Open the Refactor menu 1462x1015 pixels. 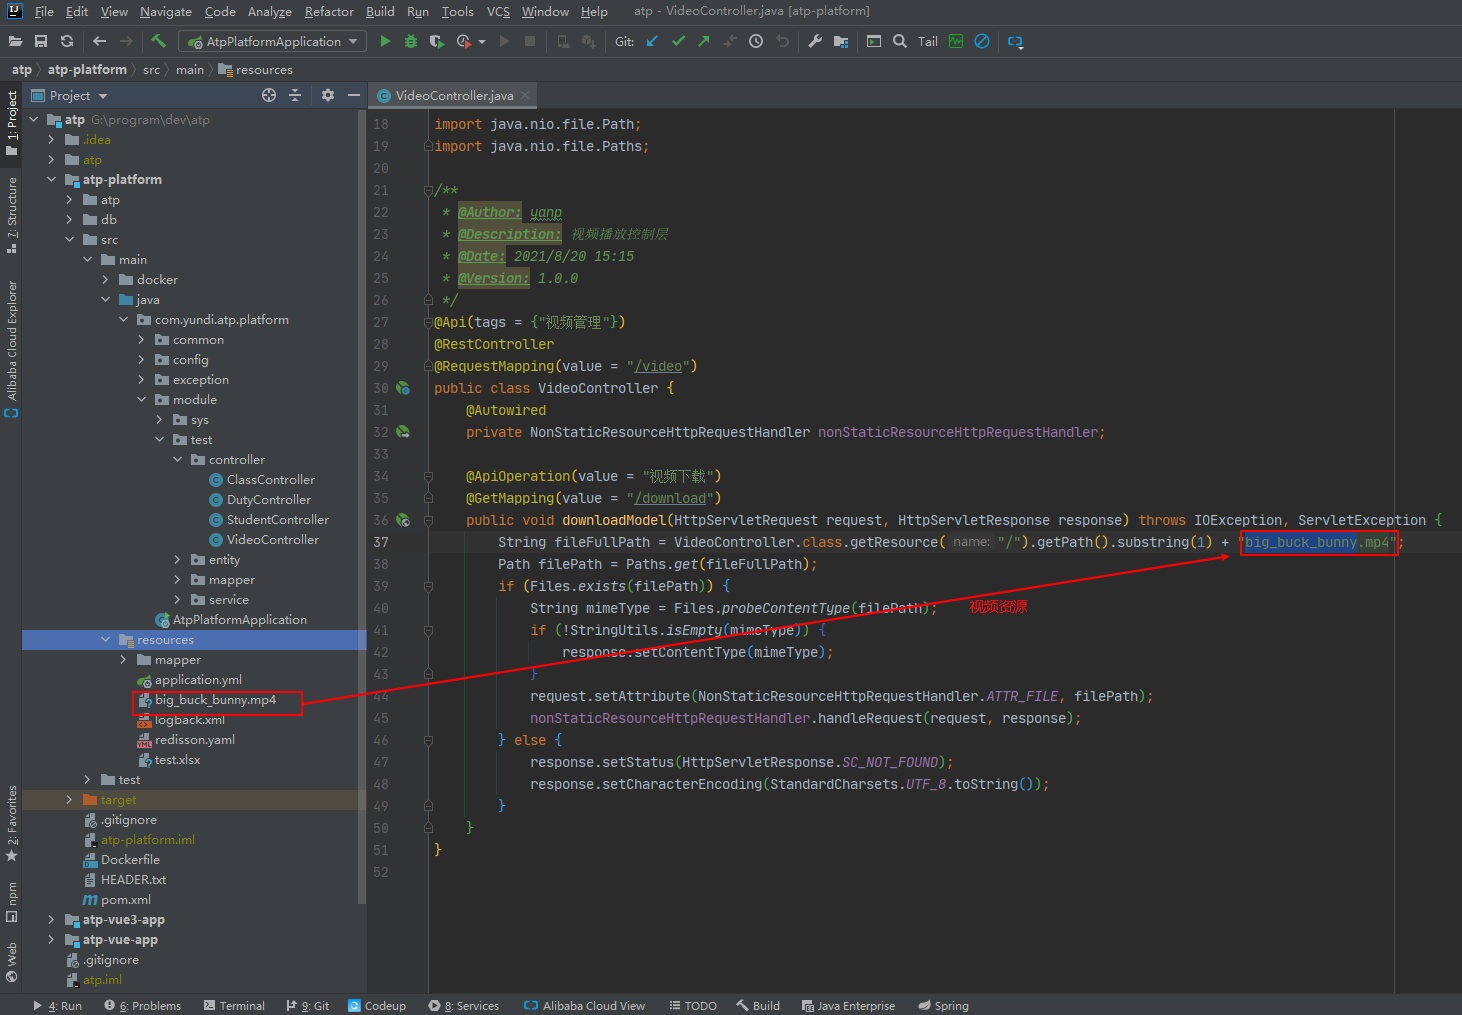click(329, 12)
